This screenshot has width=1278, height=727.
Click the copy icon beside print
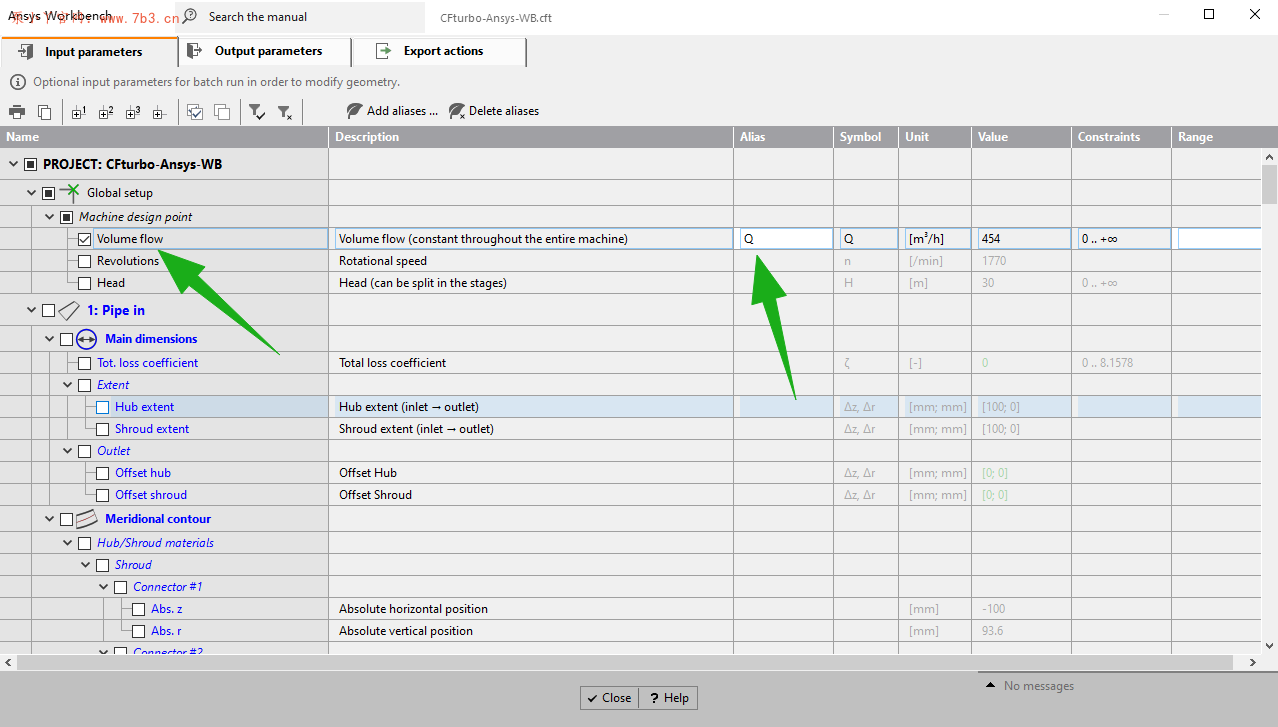tap(44, 112)
